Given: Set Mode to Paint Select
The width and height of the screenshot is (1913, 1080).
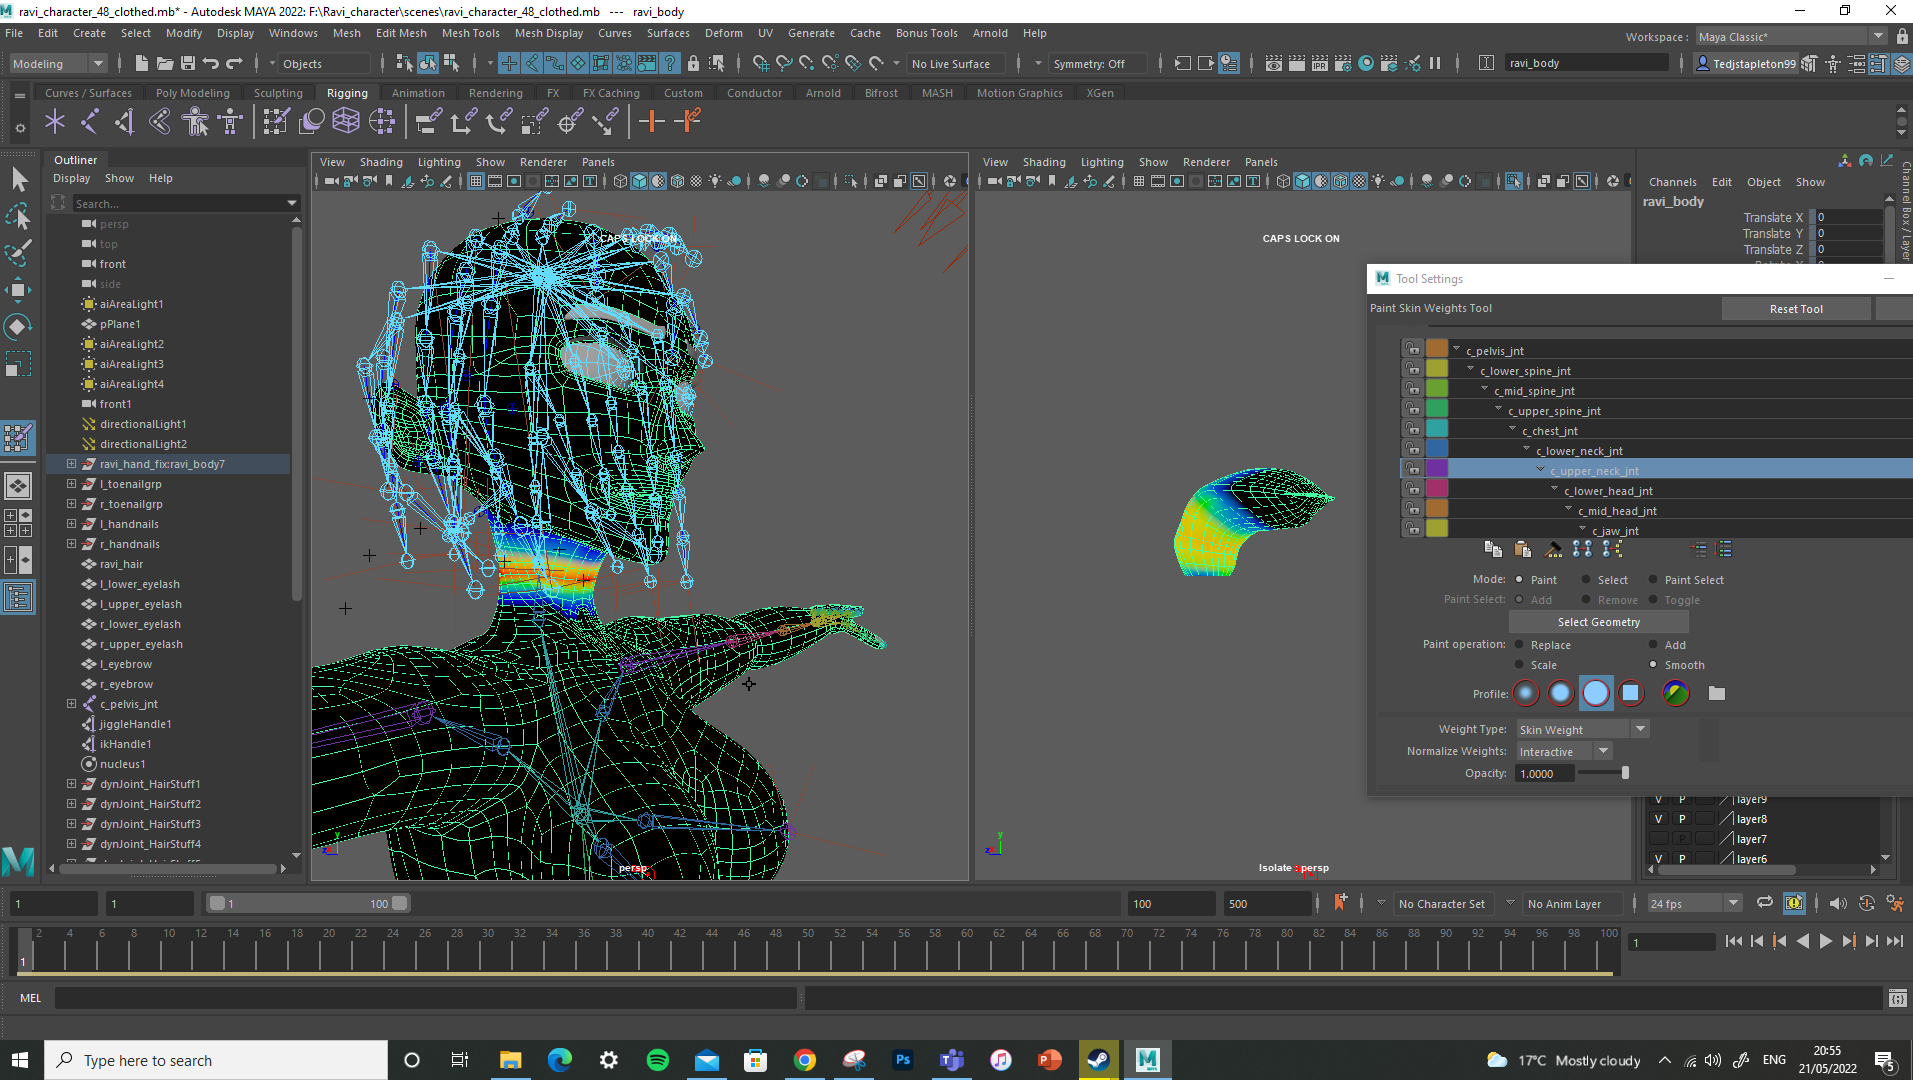Looking at the screenshot, I should pyautogui.click(x=1654, y=580).
